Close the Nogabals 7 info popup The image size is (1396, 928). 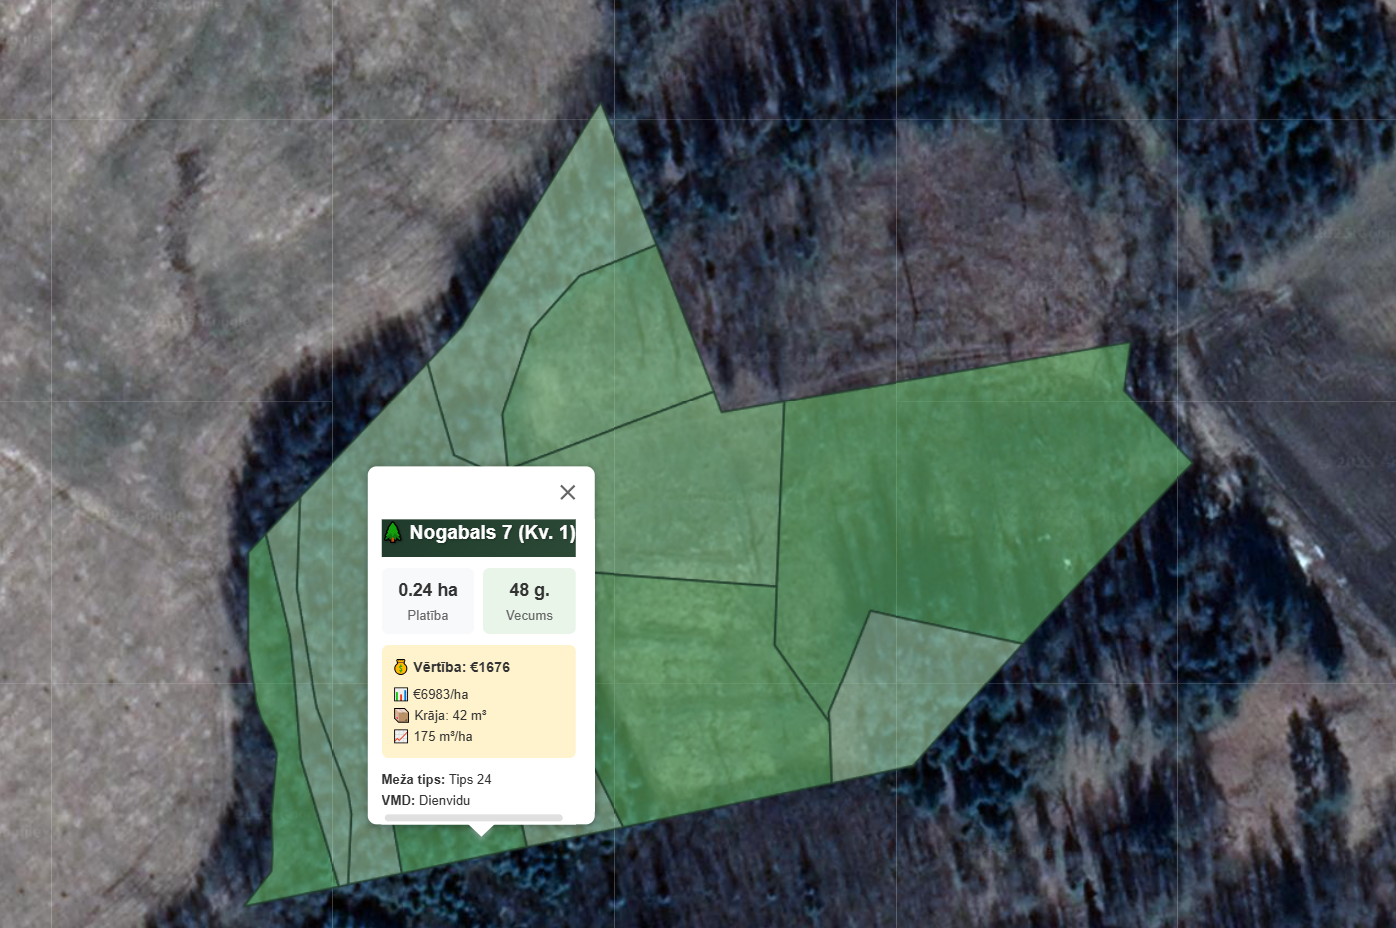pos(568,492)
